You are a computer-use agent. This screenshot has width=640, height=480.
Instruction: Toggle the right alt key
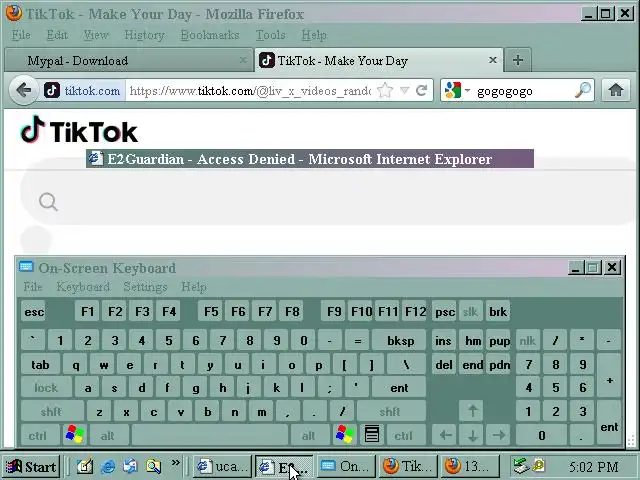click(x=309, y=435)
